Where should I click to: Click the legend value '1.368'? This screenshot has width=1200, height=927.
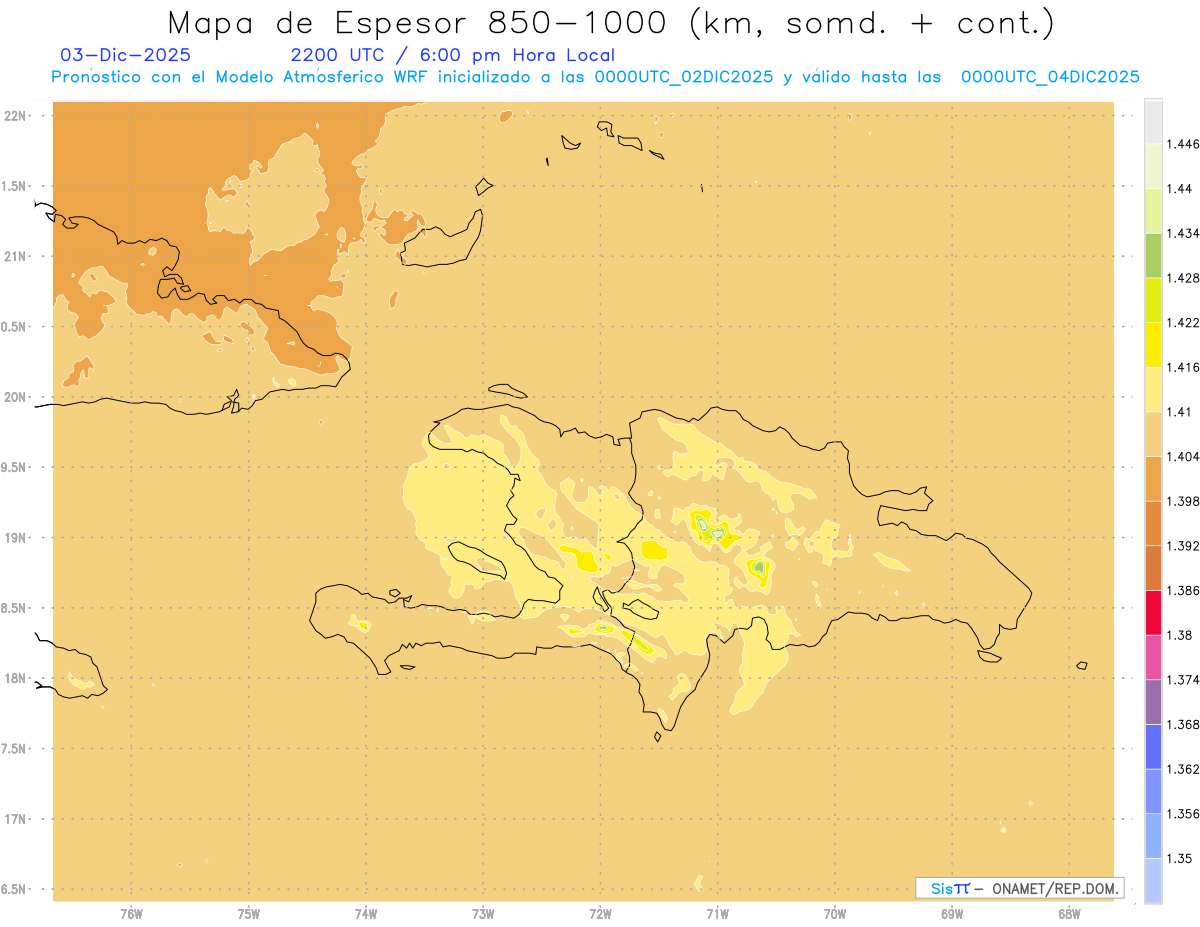1183,724
